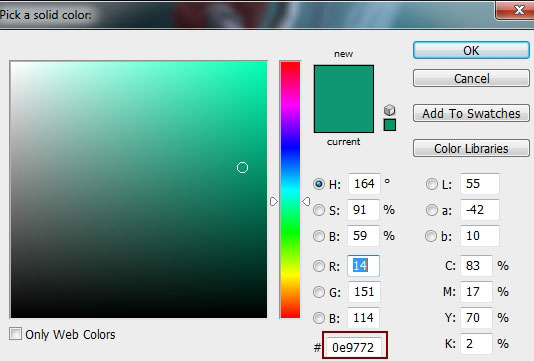Click the C field showing 83

(476, 266)
